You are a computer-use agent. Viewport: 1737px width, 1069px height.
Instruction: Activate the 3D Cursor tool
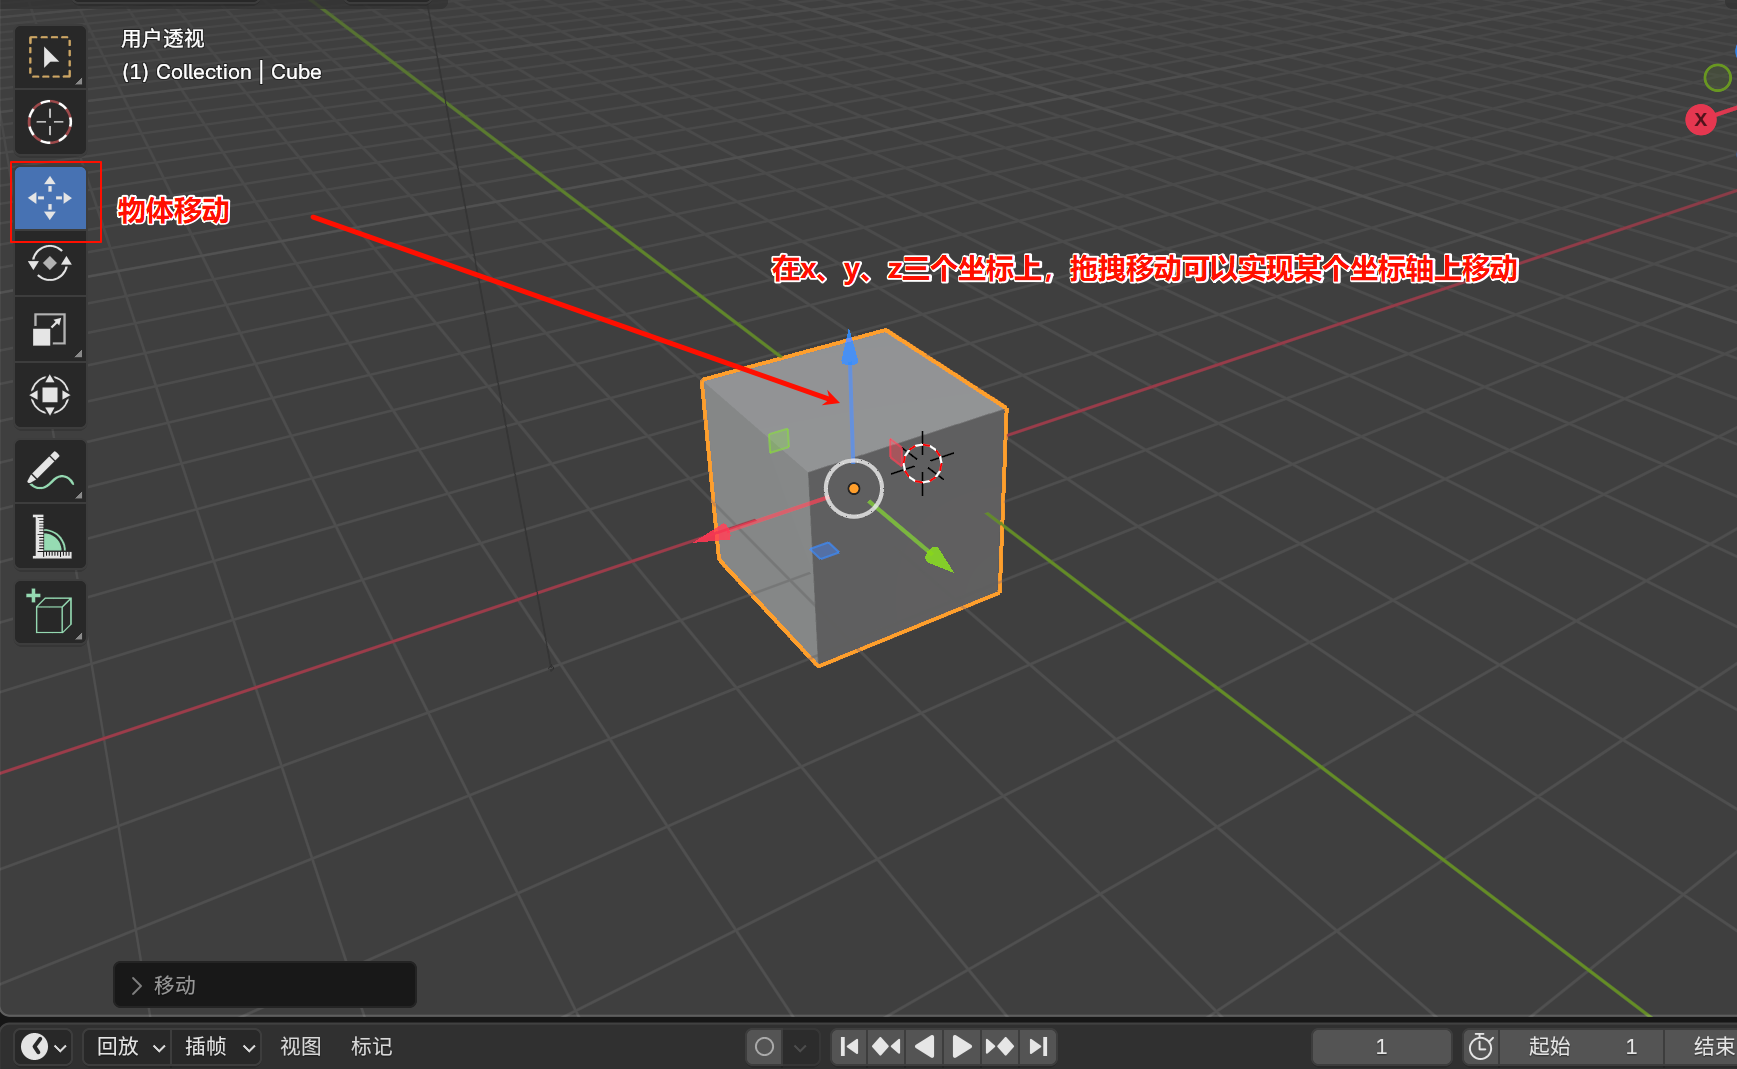(x=49, y=122)
